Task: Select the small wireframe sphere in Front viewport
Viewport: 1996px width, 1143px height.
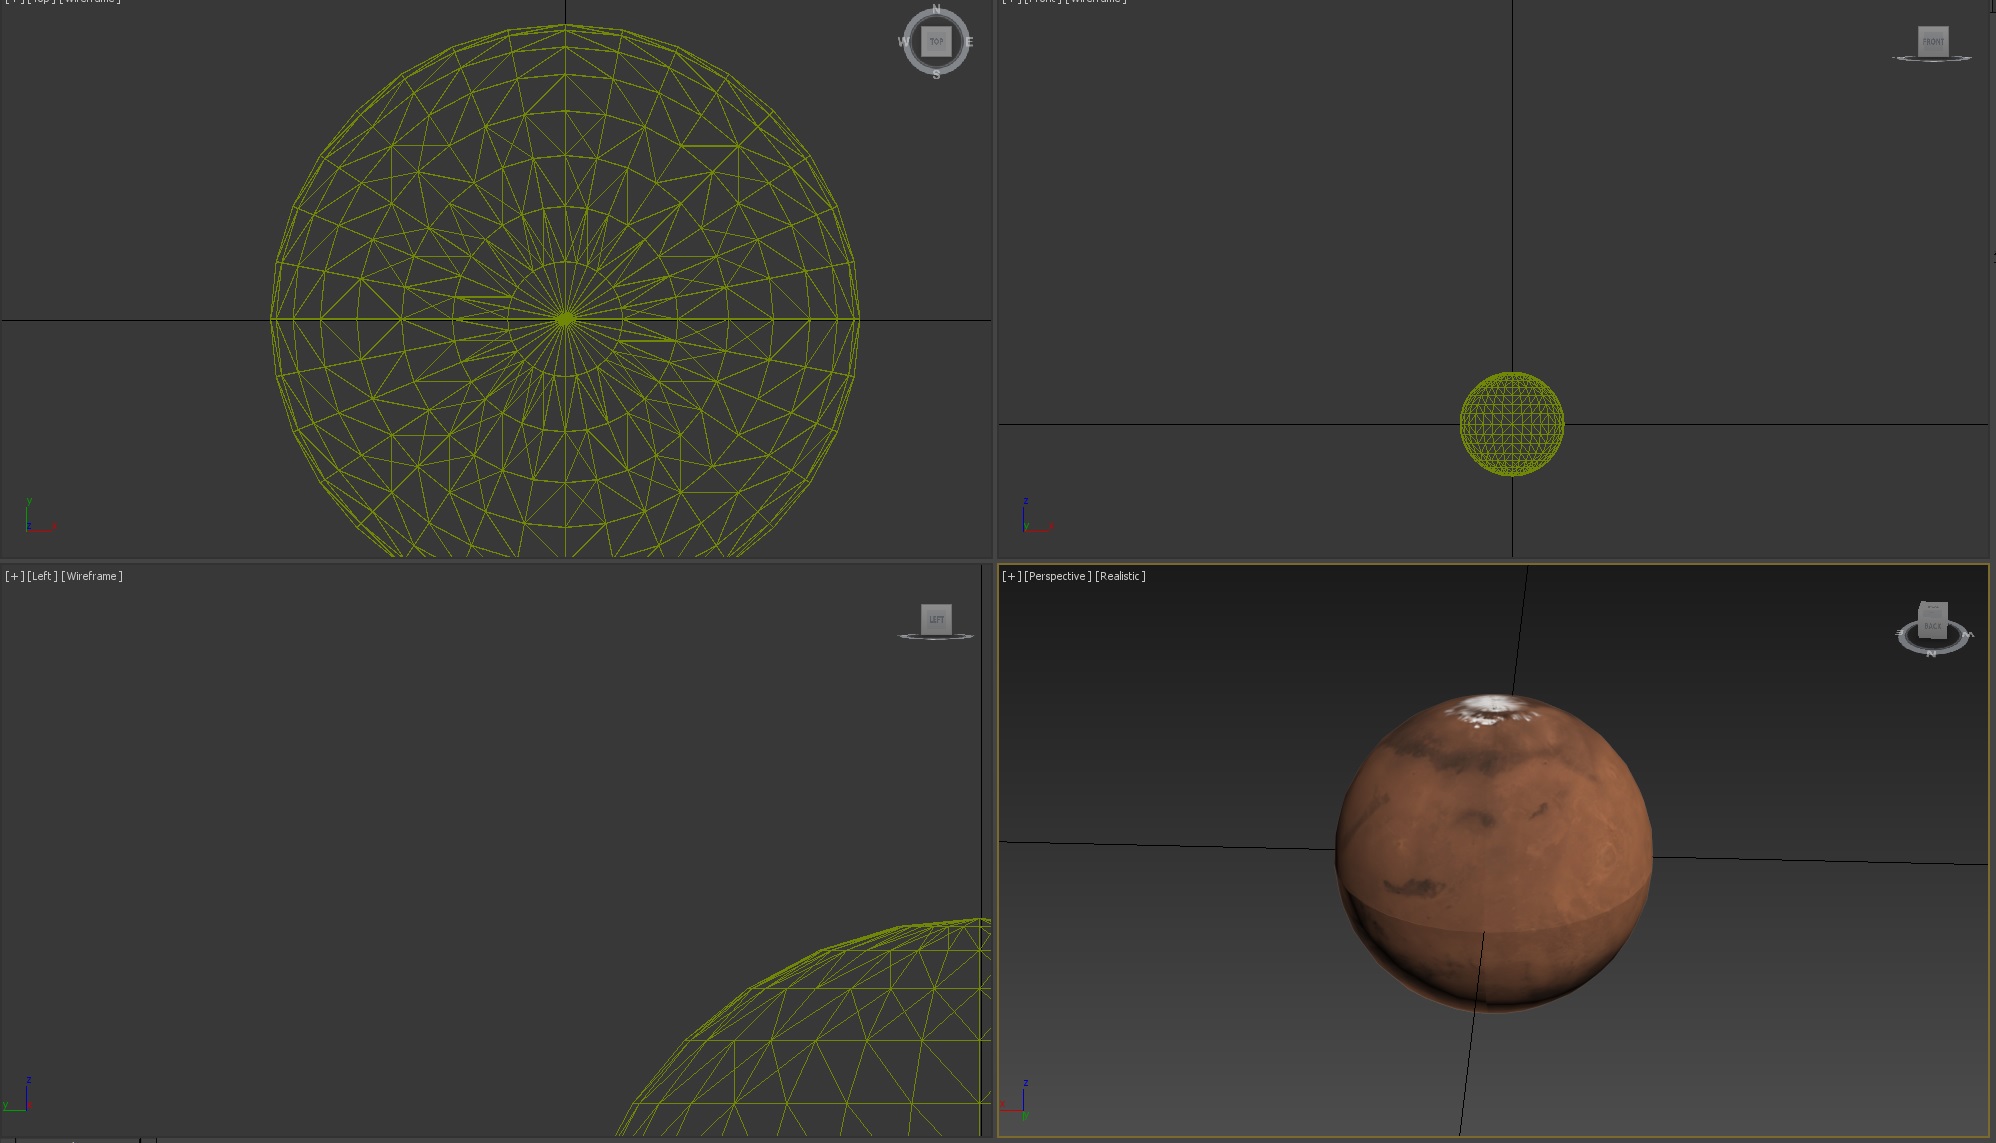Action: (1511, 425)
